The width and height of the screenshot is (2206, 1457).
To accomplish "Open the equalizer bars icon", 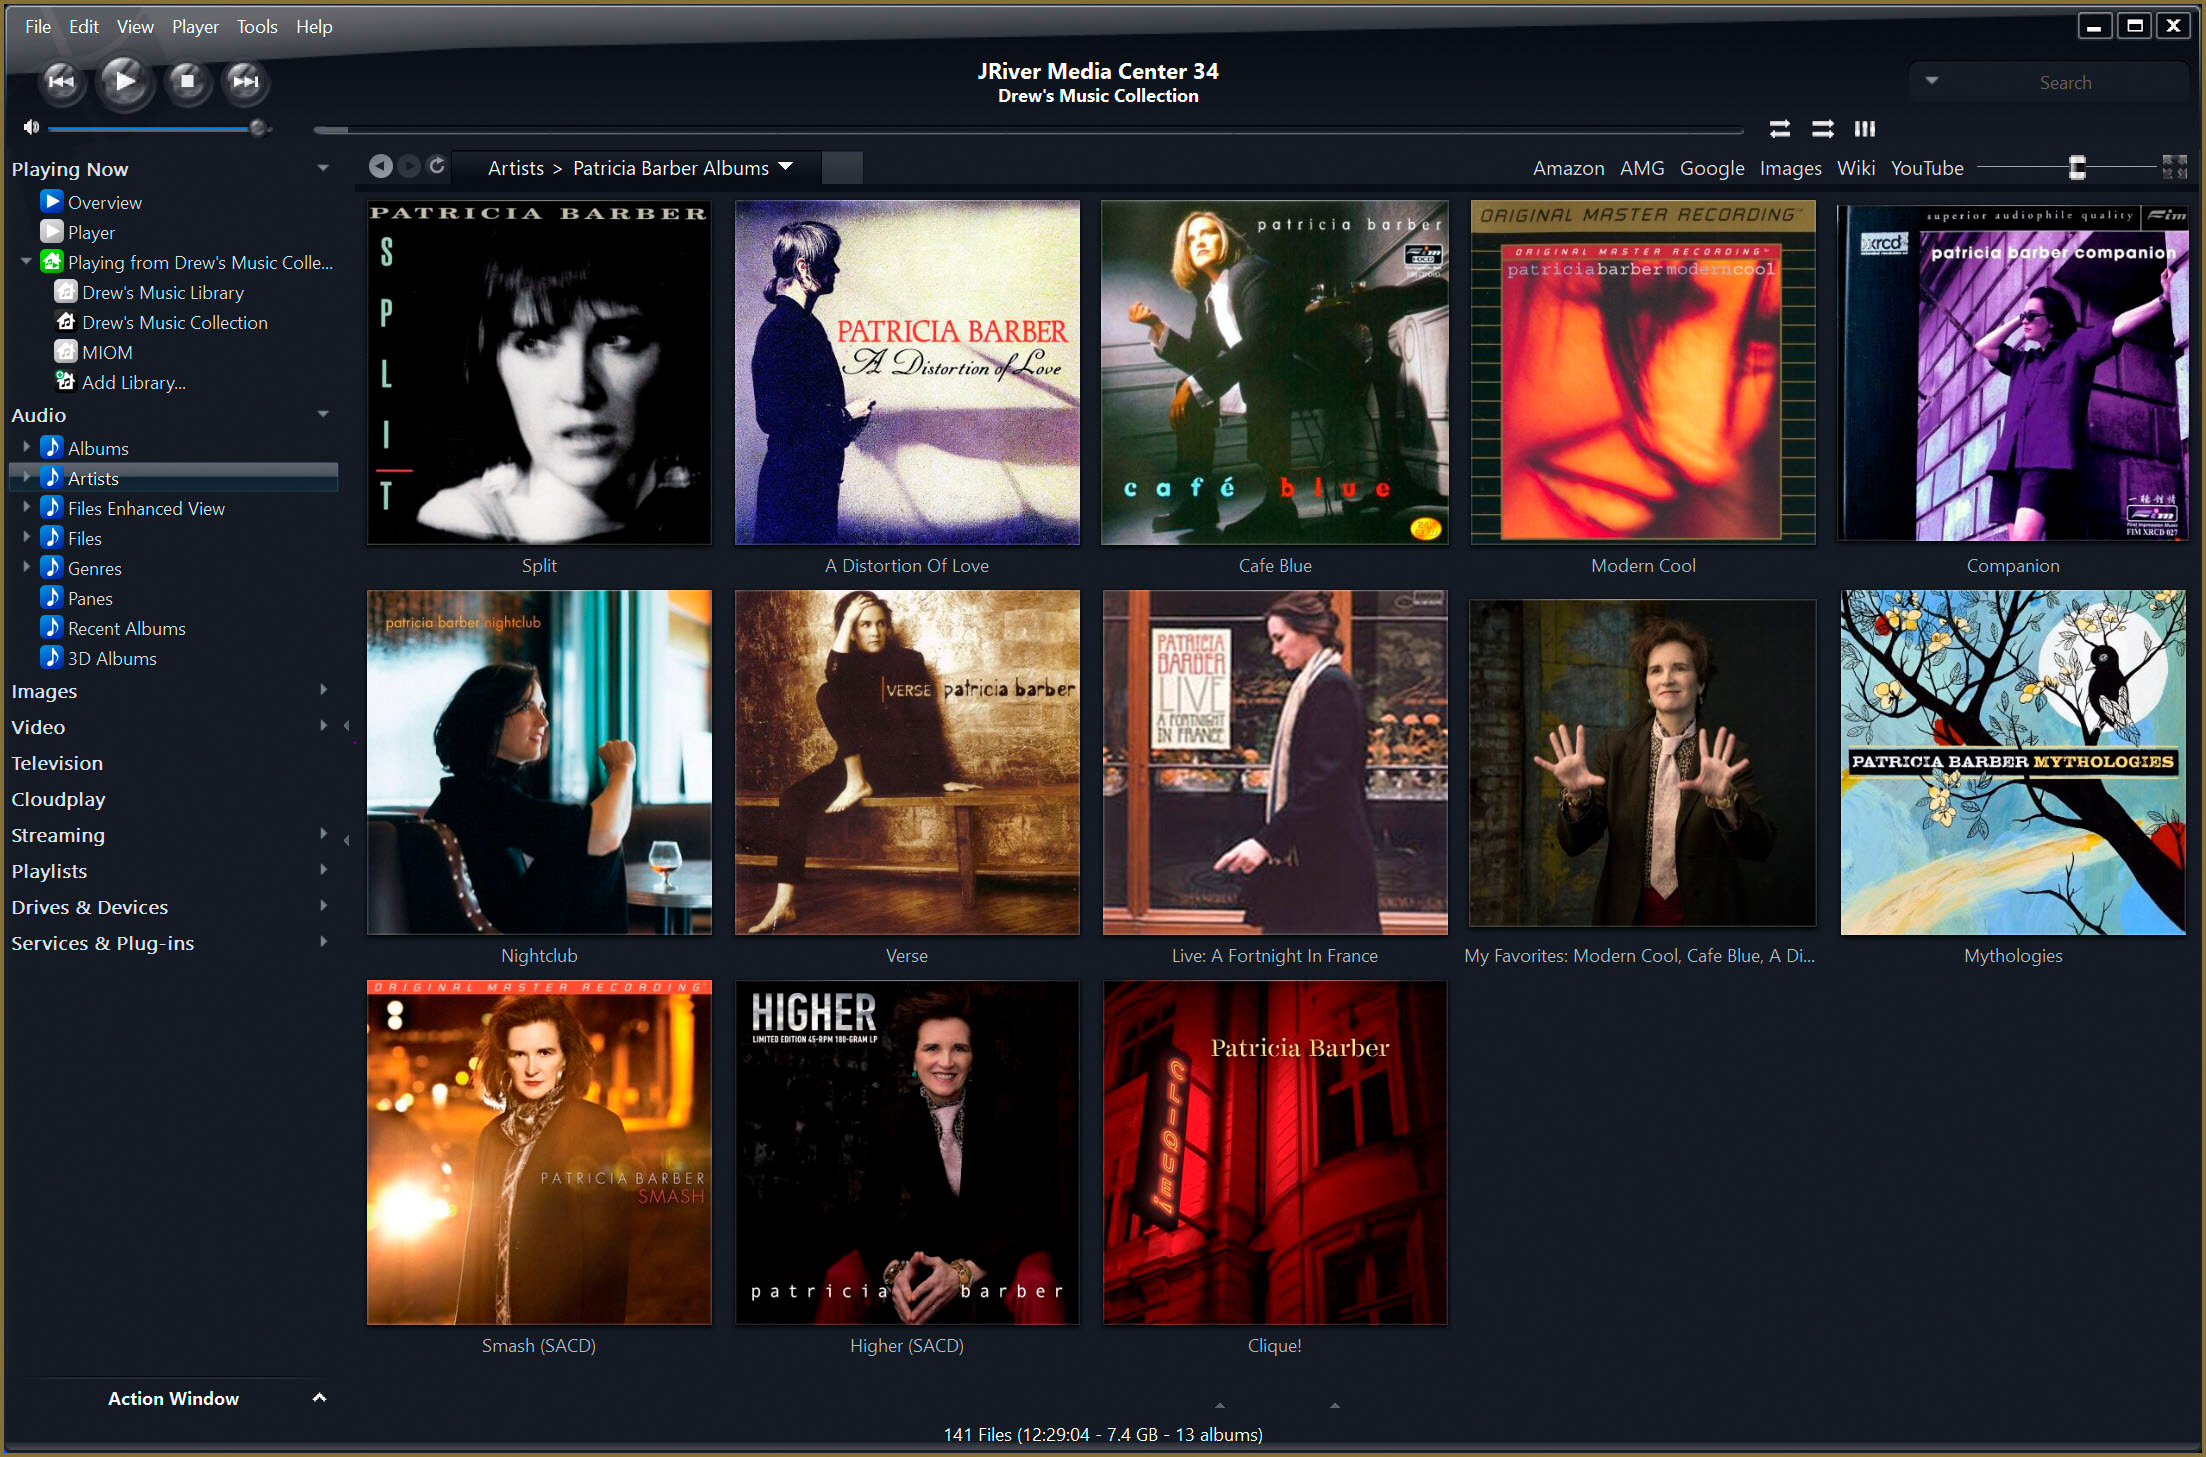I will (1865, 129).
